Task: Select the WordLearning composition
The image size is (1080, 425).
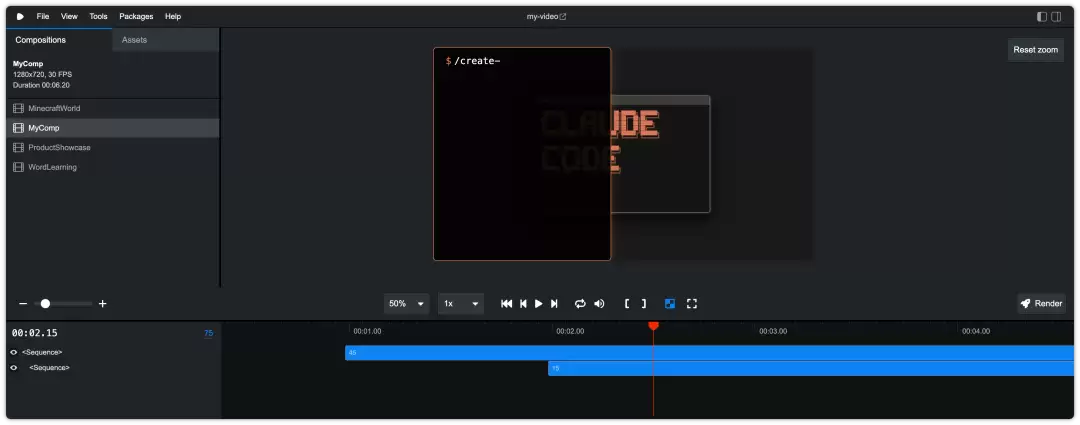Action: click(x=113, y=167)
